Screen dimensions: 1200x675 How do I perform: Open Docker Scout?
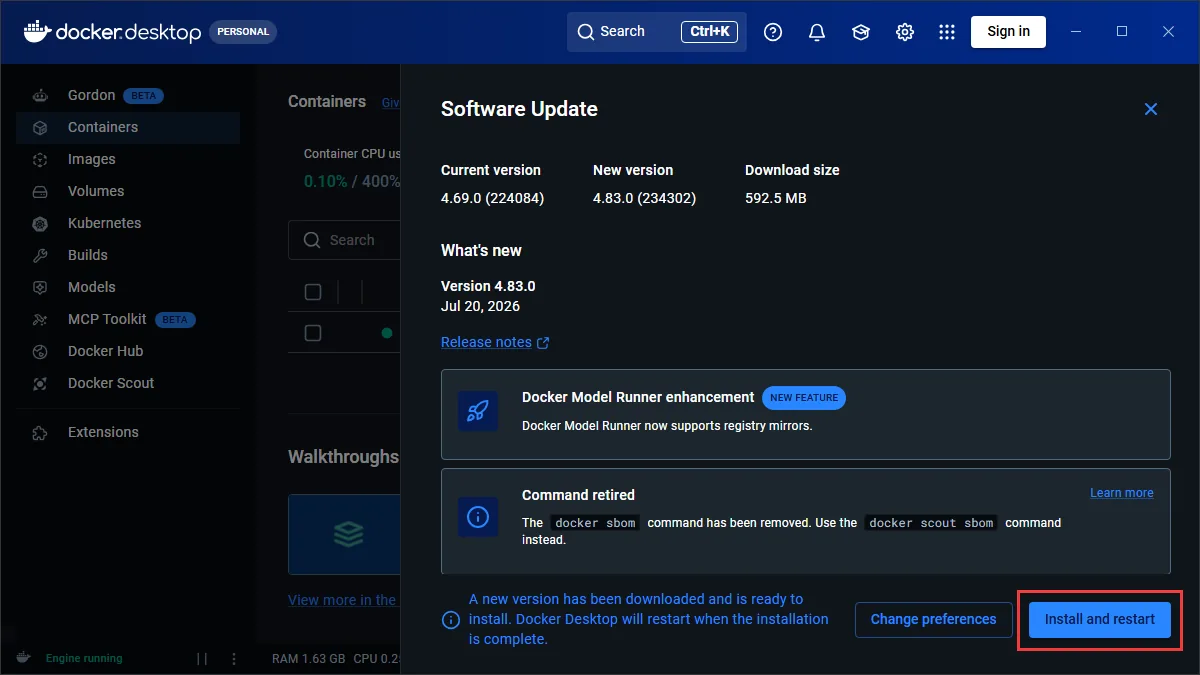click(x=128, y=384)
